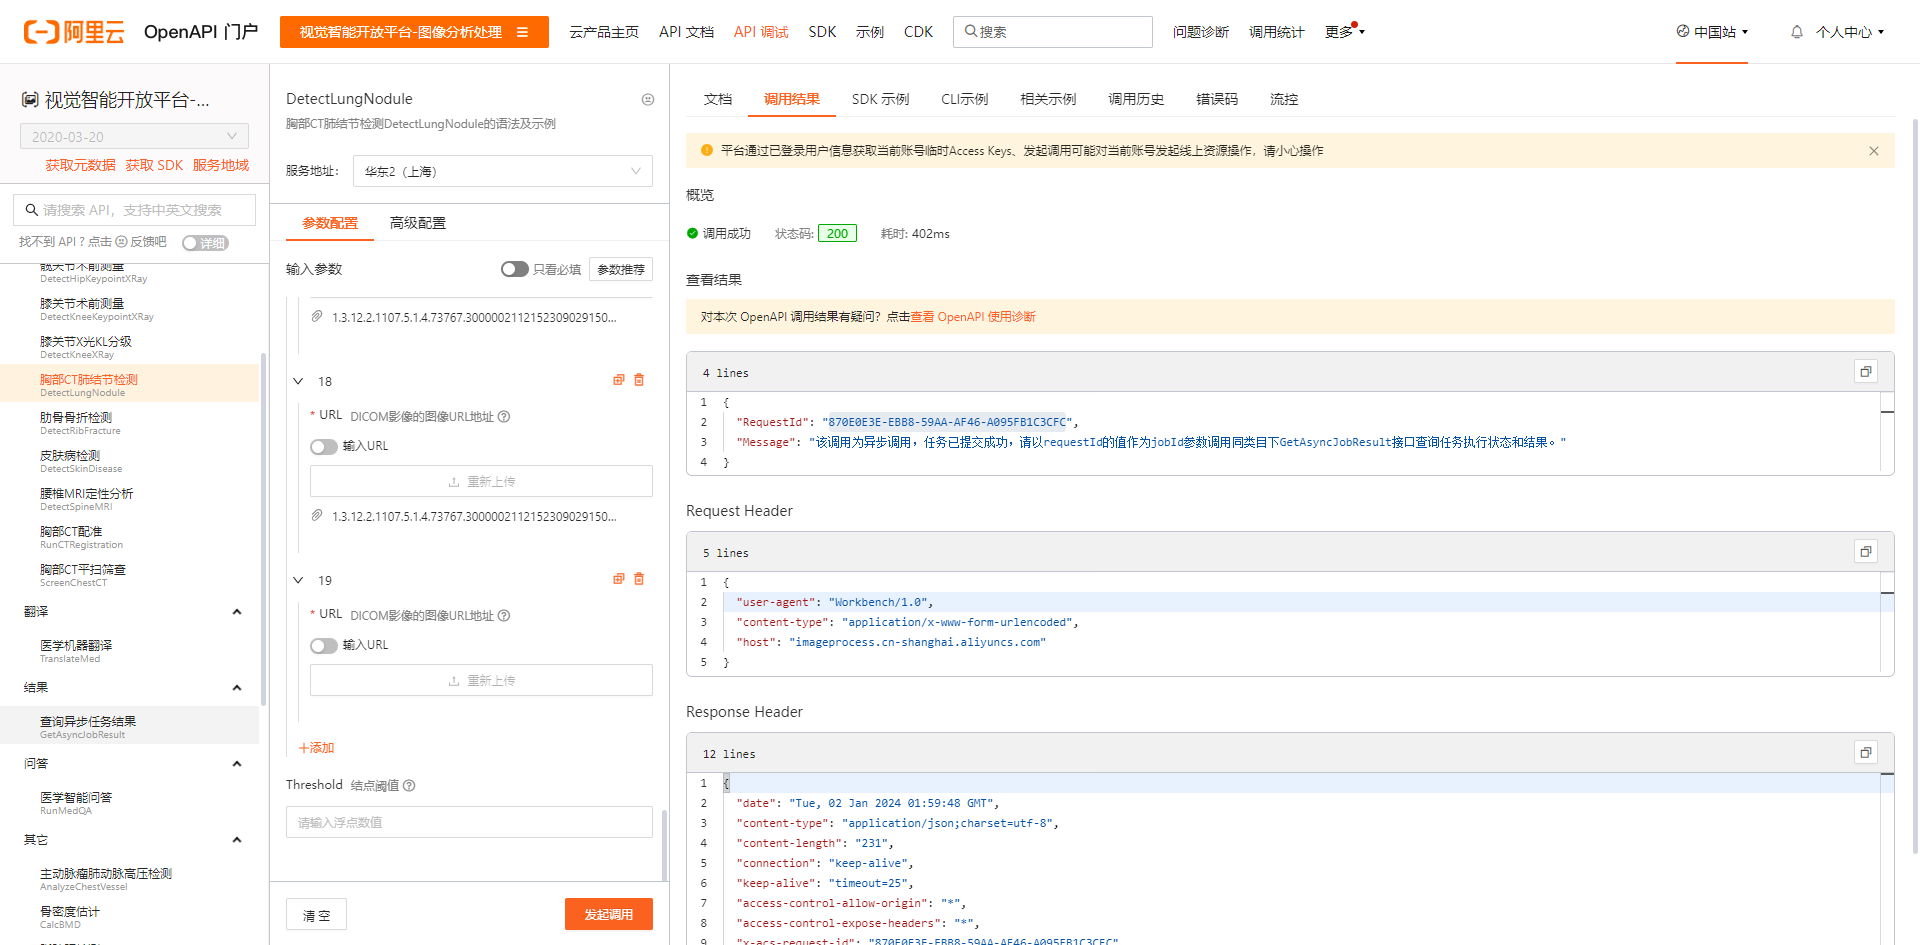Click the 发起调用 button
This screenshot has width=1920, height=945.
609,914
